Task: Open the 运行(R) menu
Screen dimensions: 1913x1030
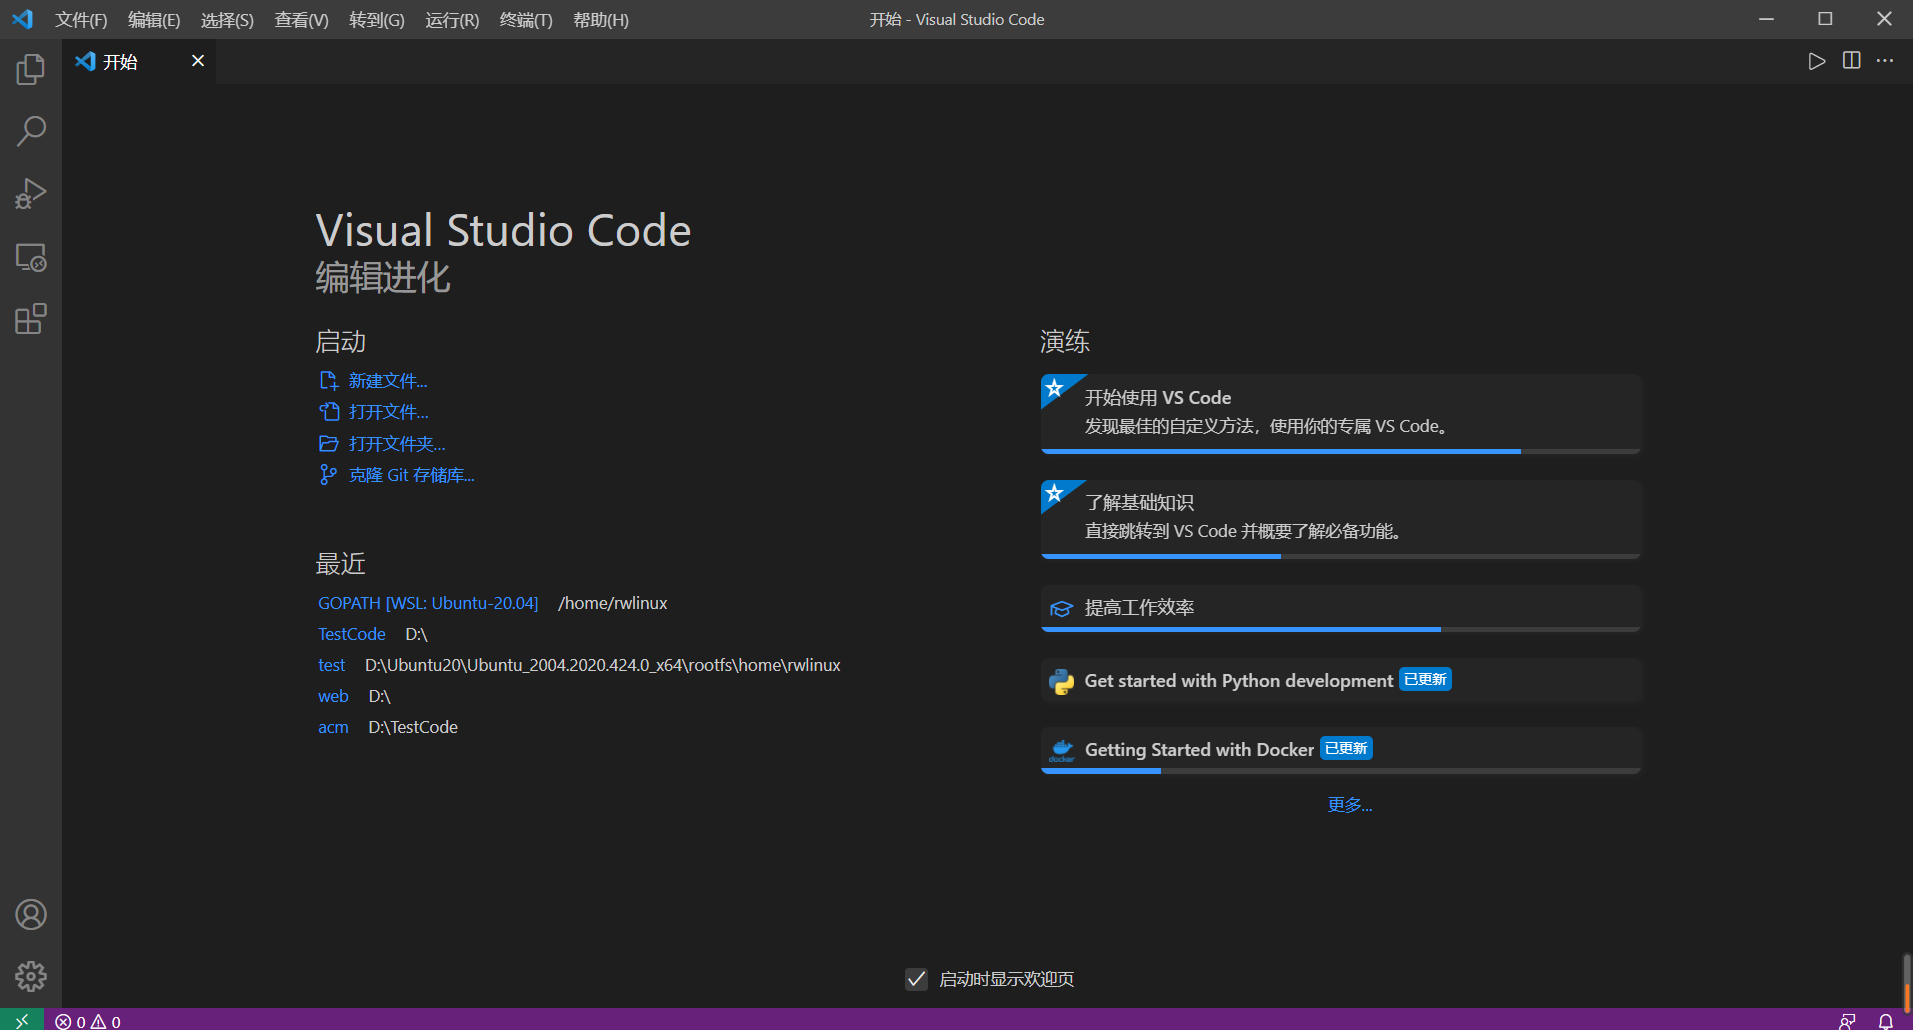Action: [x=452, y=20]
